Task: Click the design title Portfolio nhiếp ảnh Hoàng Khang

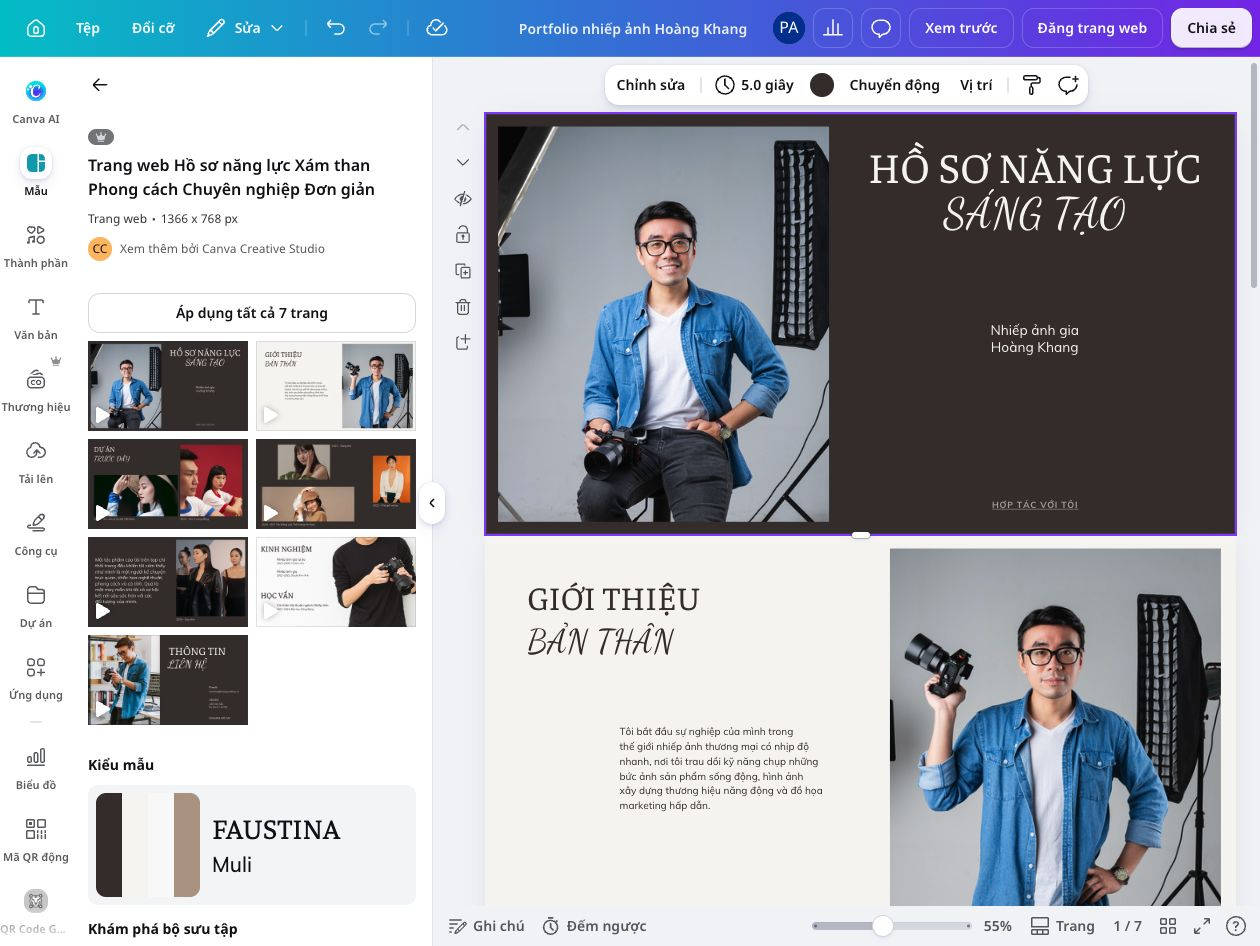Action: point(633,28)
